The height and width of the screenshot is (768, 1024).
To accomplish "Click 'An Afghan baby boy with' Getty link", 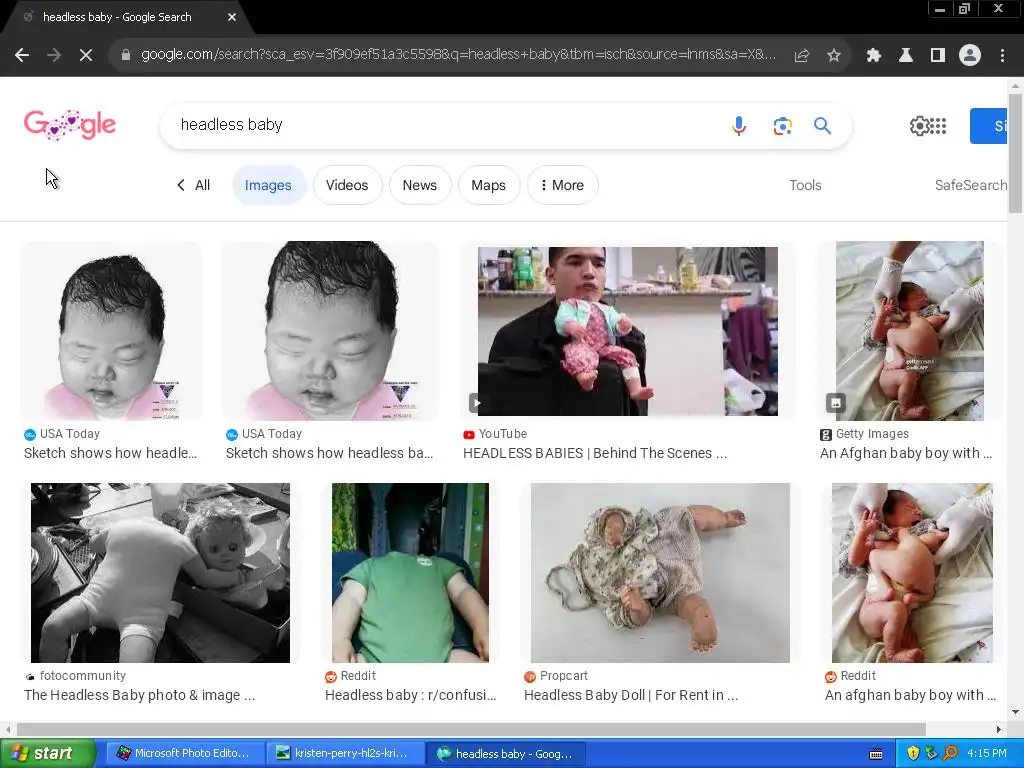I will (x=906, y=453).
